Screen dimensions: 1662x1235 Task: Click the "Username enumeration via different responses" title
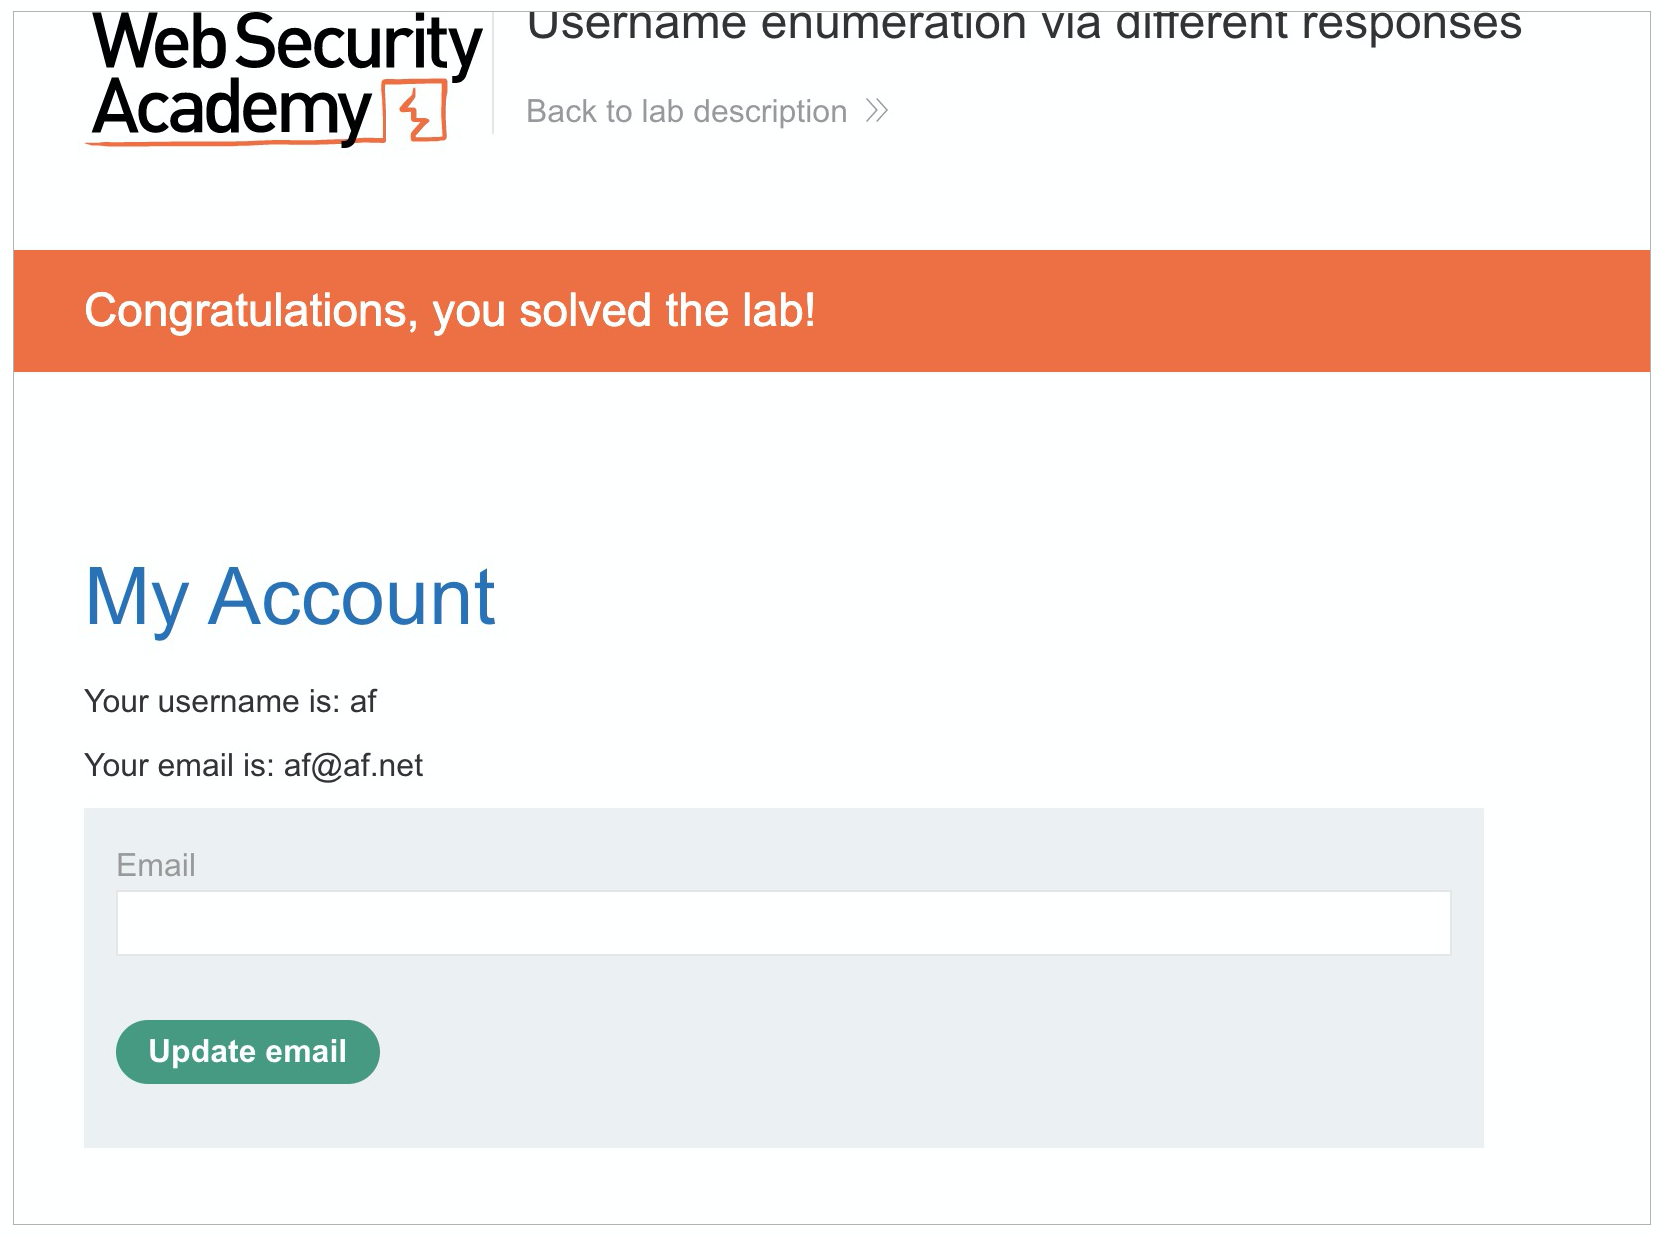pyautogui.click(x=1023, y=24)
